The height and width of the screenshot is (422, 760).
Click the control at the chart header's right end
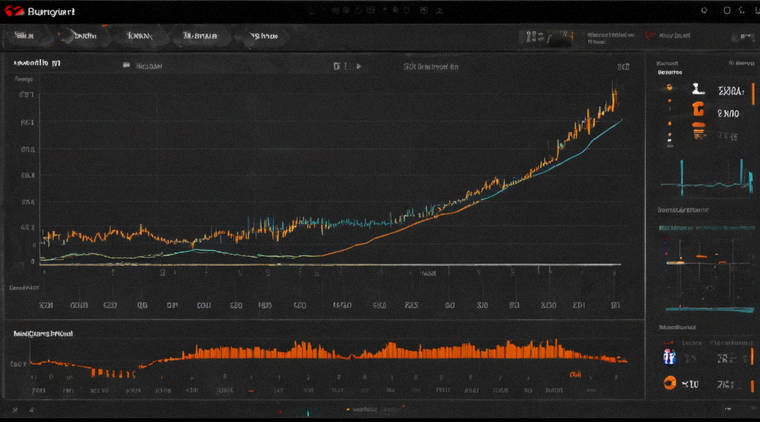point(623,67)
